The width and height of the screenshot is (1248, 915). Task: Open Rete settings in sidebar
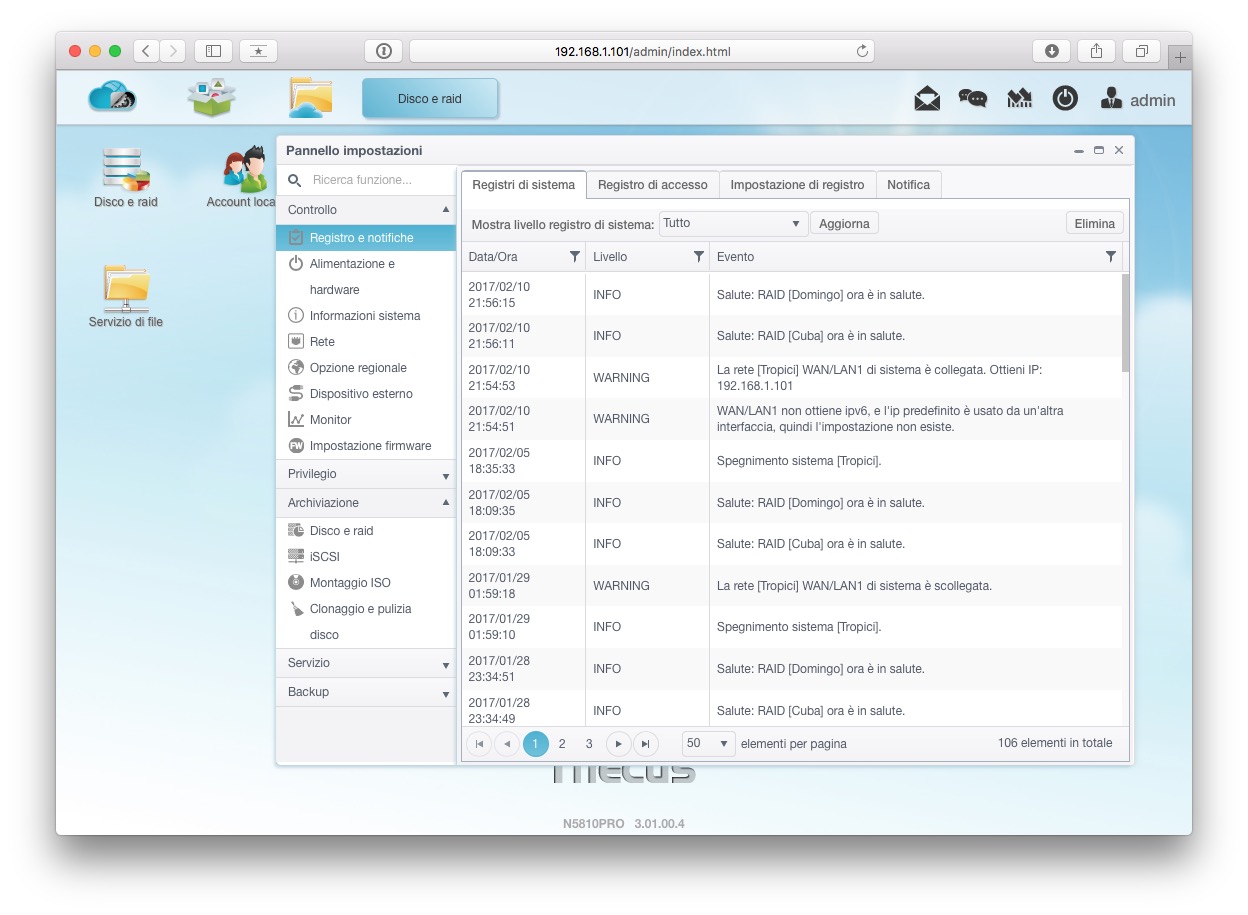pos(366,342)
